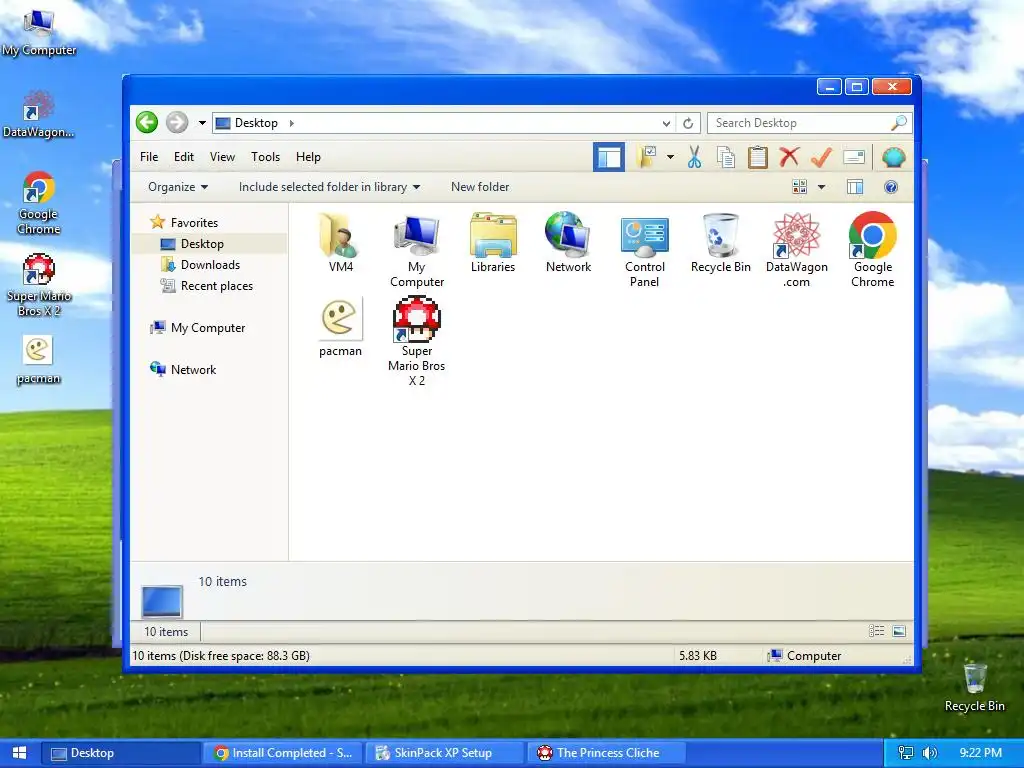Click the Copy pages toolbar icon
1024x768 pixels.
(x=726, y=157)
